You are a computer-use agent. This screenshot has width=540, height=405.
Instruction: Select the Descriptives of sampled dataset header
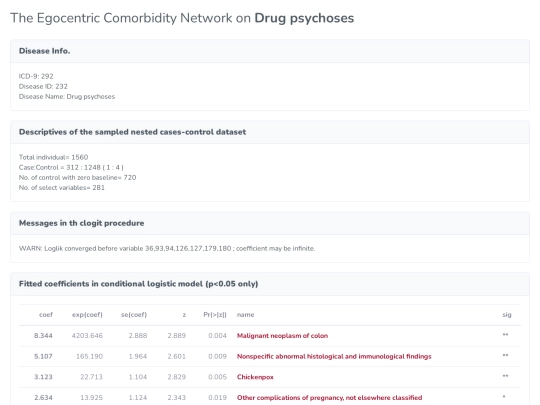pyautogui.click(x=270, y=132)
